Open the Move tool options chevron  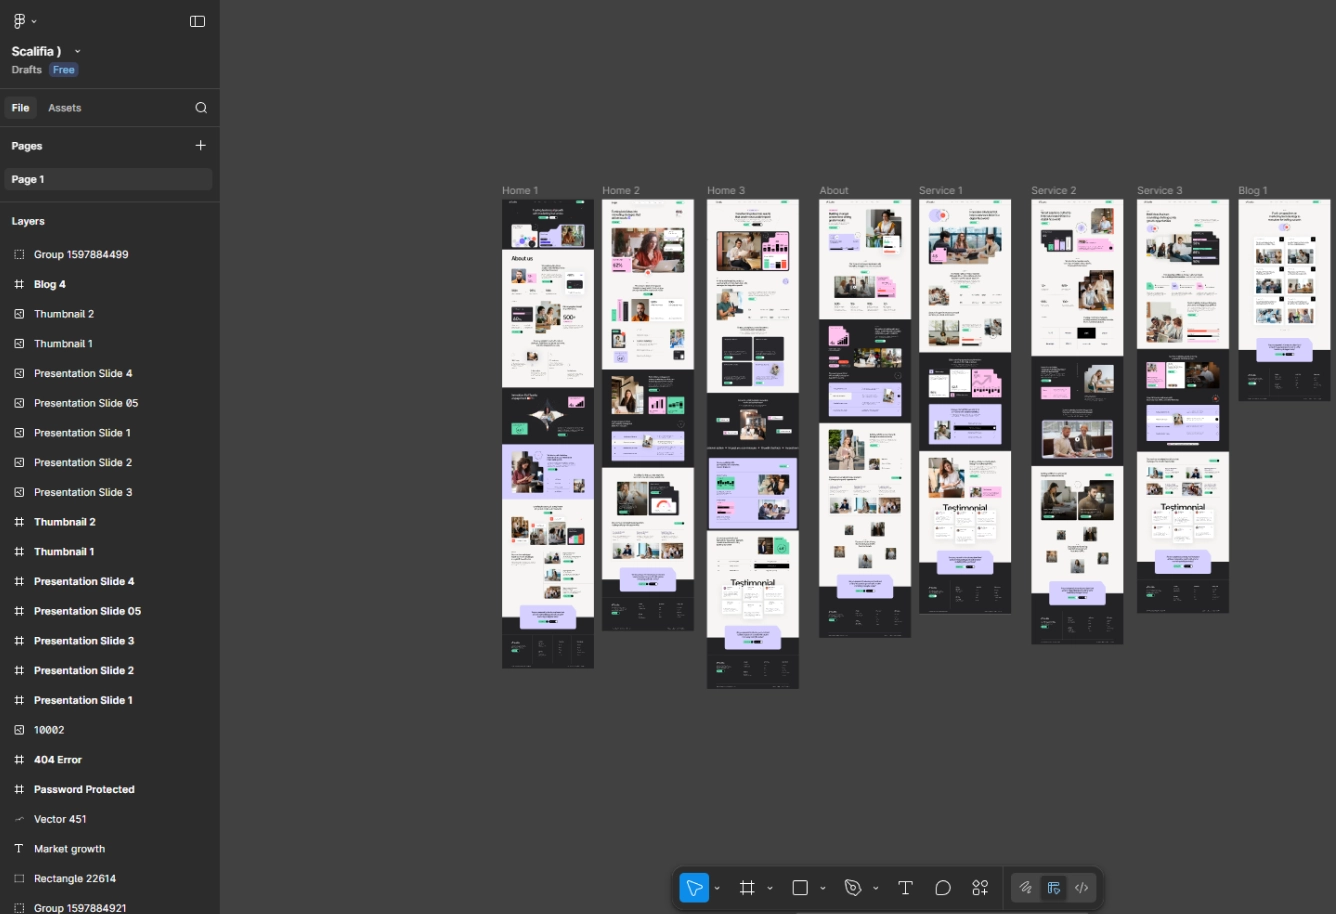coord(717,888)
